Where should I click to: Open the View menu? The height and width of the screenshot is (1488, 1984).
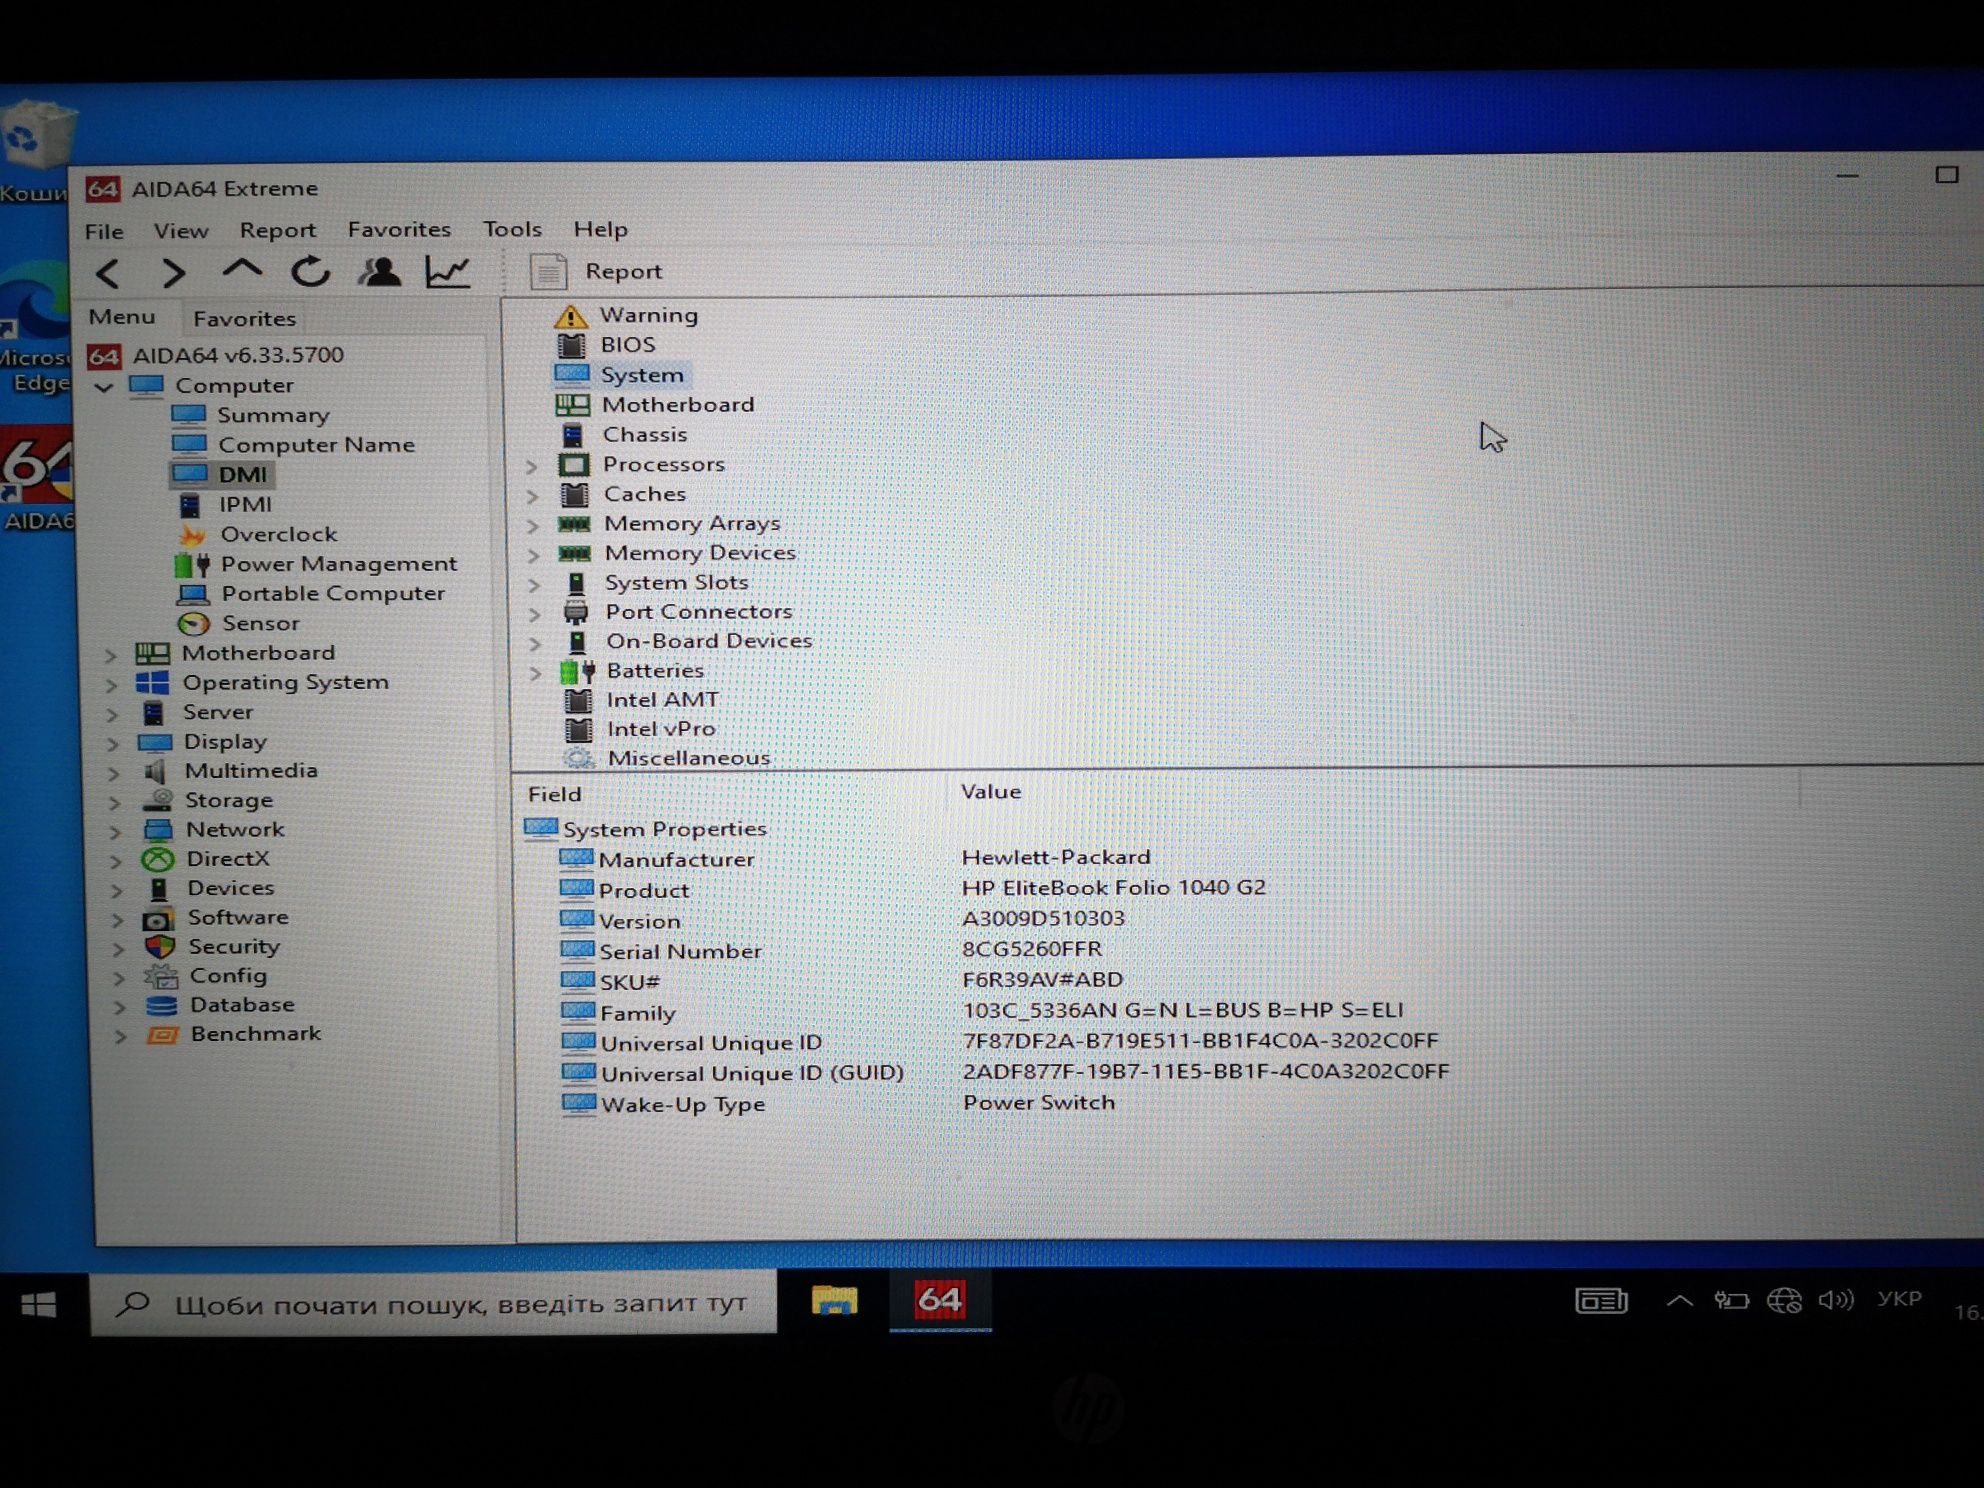point(181,230)
